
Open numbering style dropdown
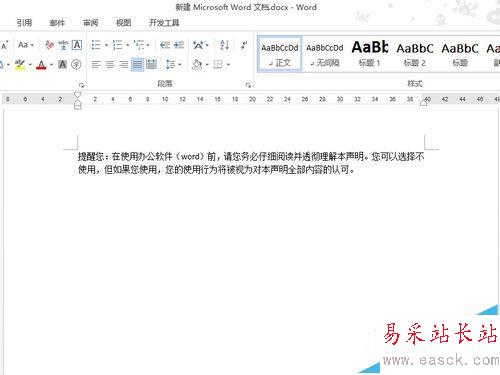pos(127,45)
